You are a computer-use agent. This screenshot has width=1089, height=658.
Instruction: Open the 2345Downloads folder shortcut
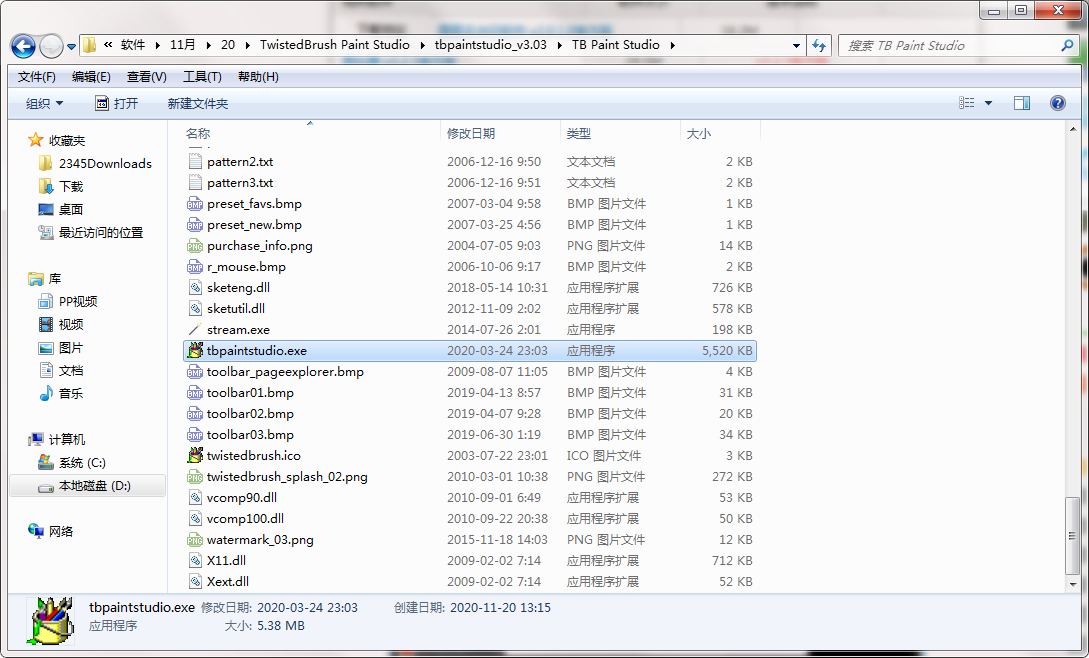pyautogui.click(x=105, y=163)
